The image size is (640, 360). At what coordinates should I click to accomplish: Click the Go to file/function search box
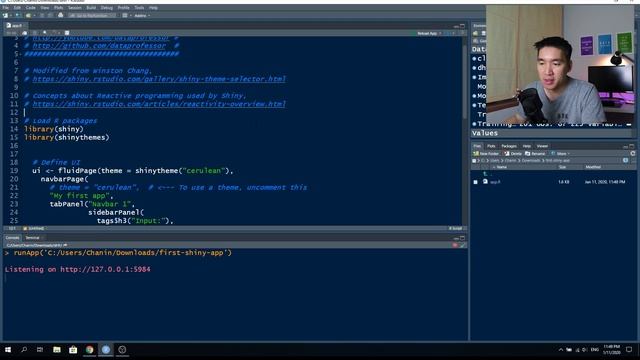(x=92, y=16)
